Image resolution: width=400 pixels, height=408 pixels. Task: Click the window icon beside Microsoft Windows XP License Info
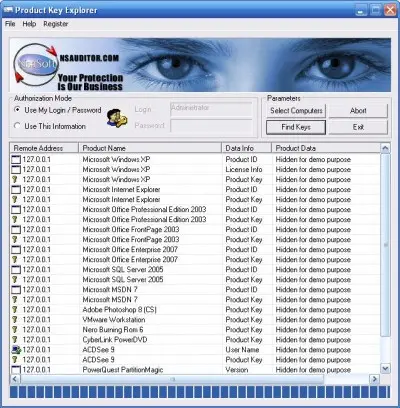[16, 169]
